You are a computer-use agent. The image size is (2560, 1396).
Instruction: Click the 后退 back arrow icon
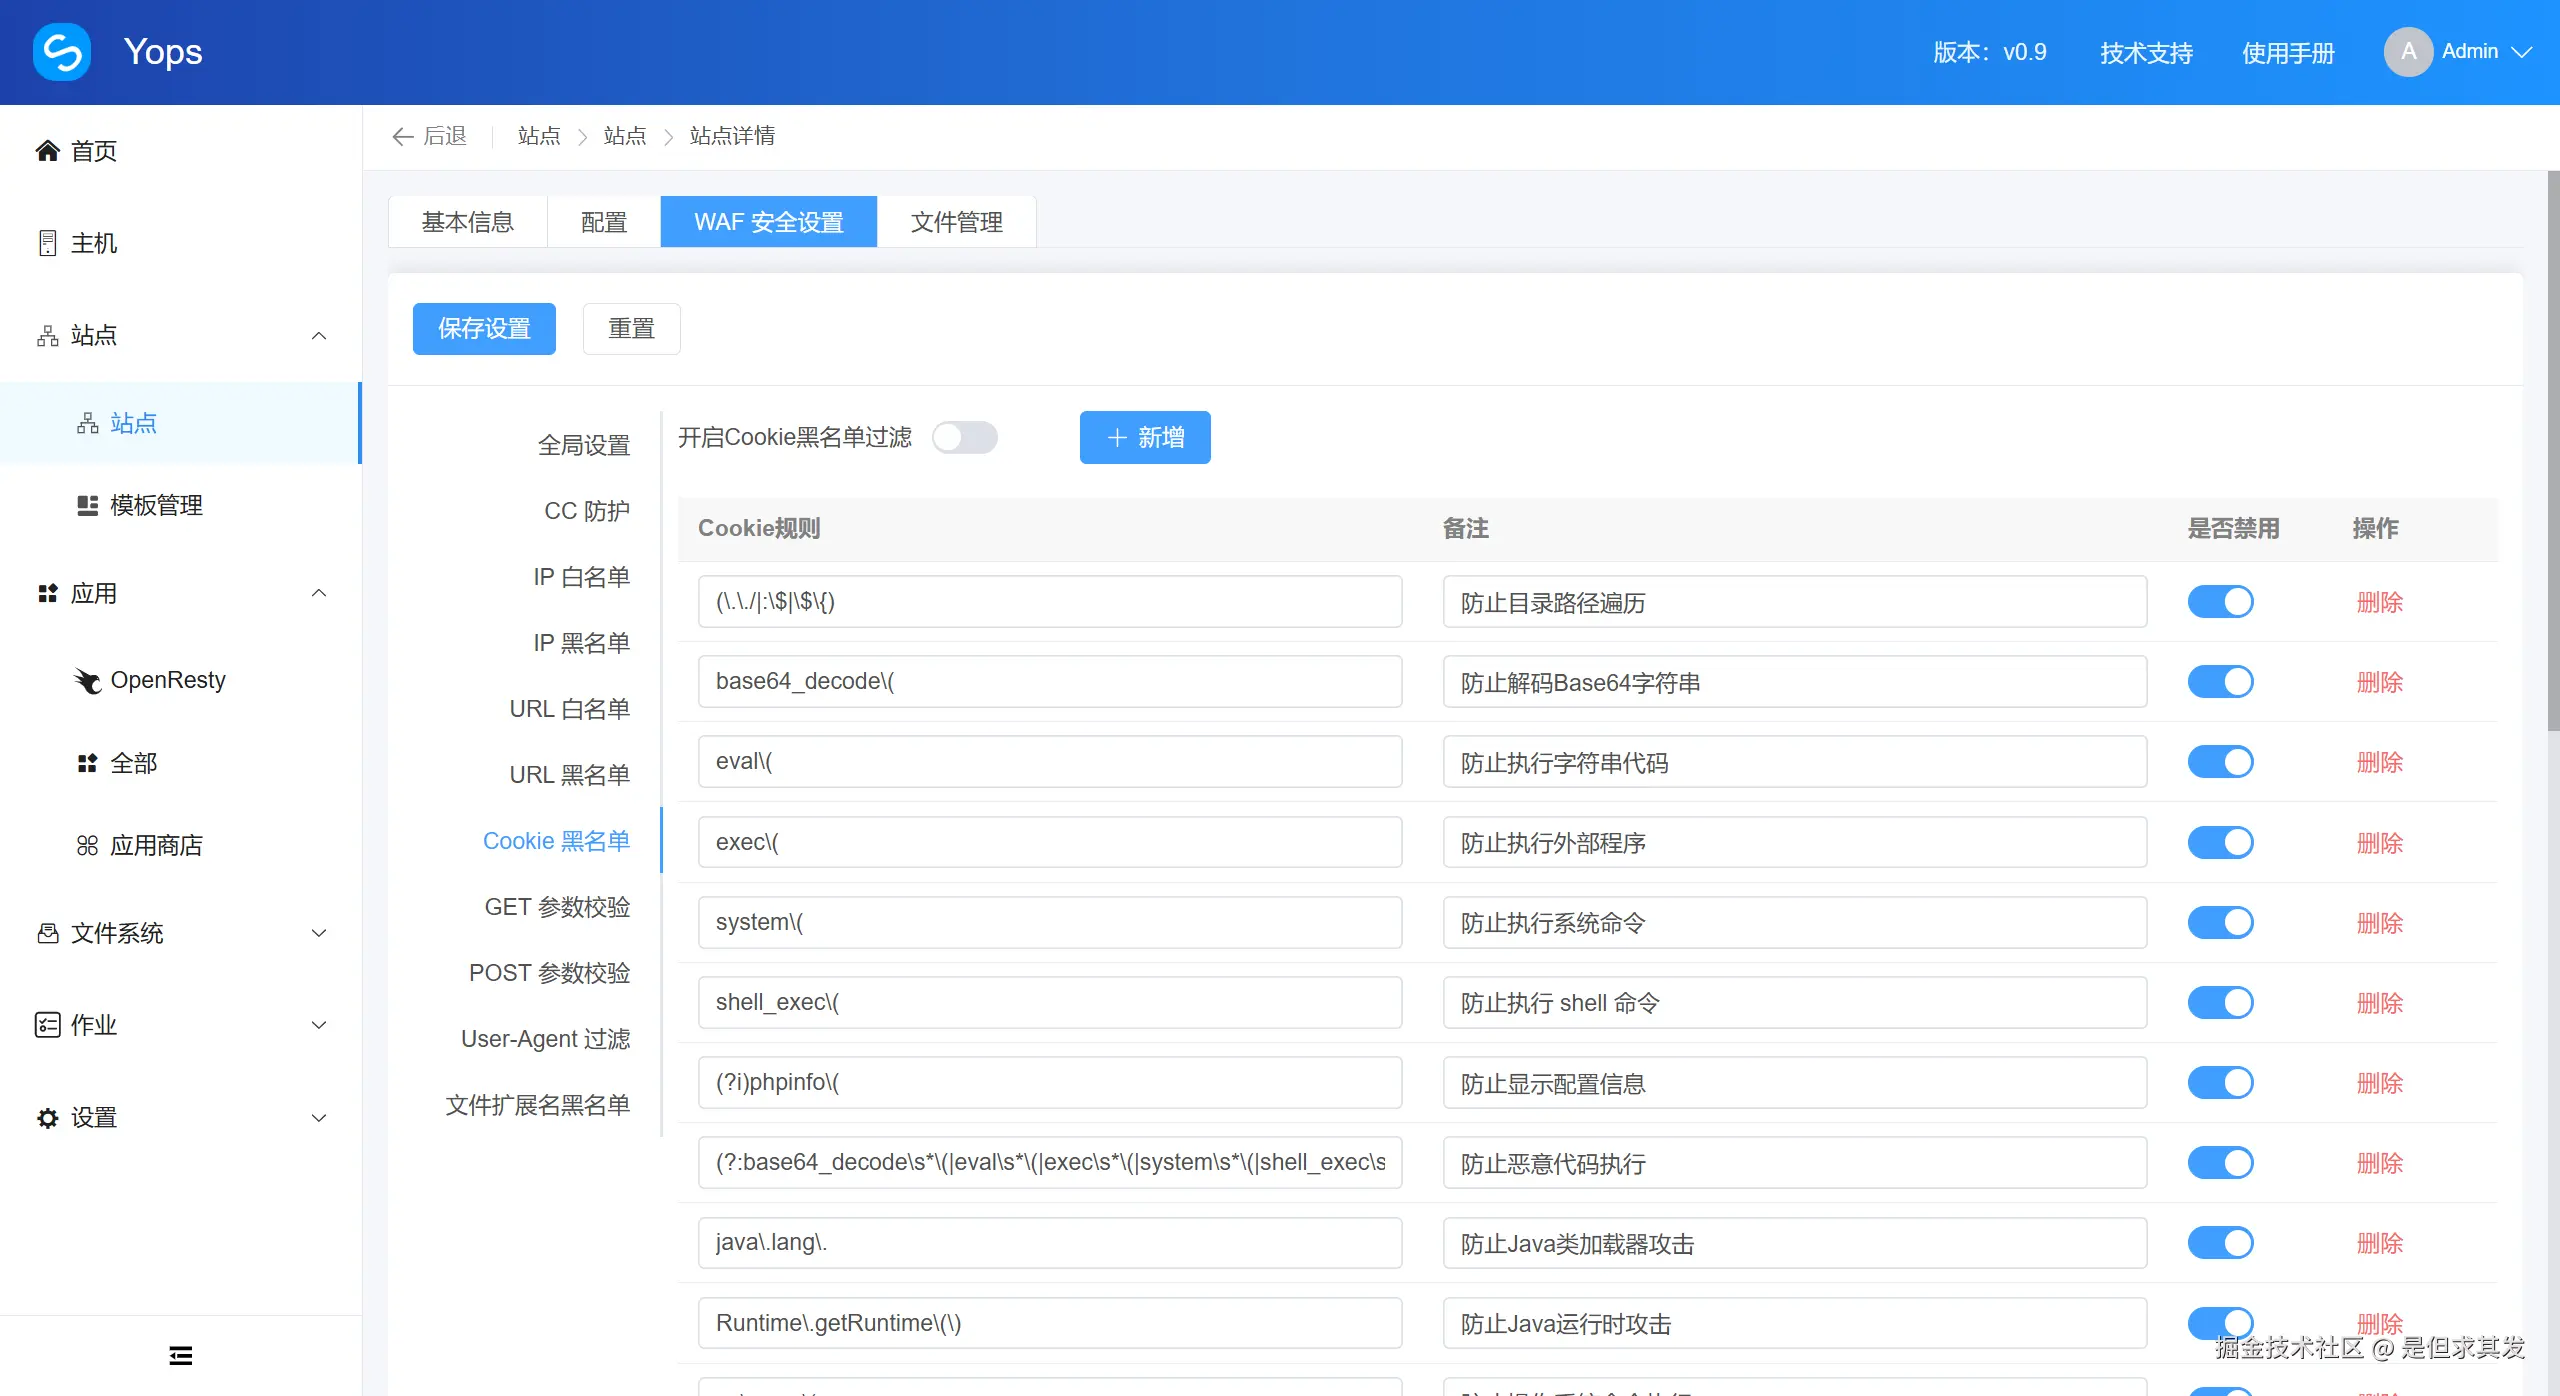(403, 136)
